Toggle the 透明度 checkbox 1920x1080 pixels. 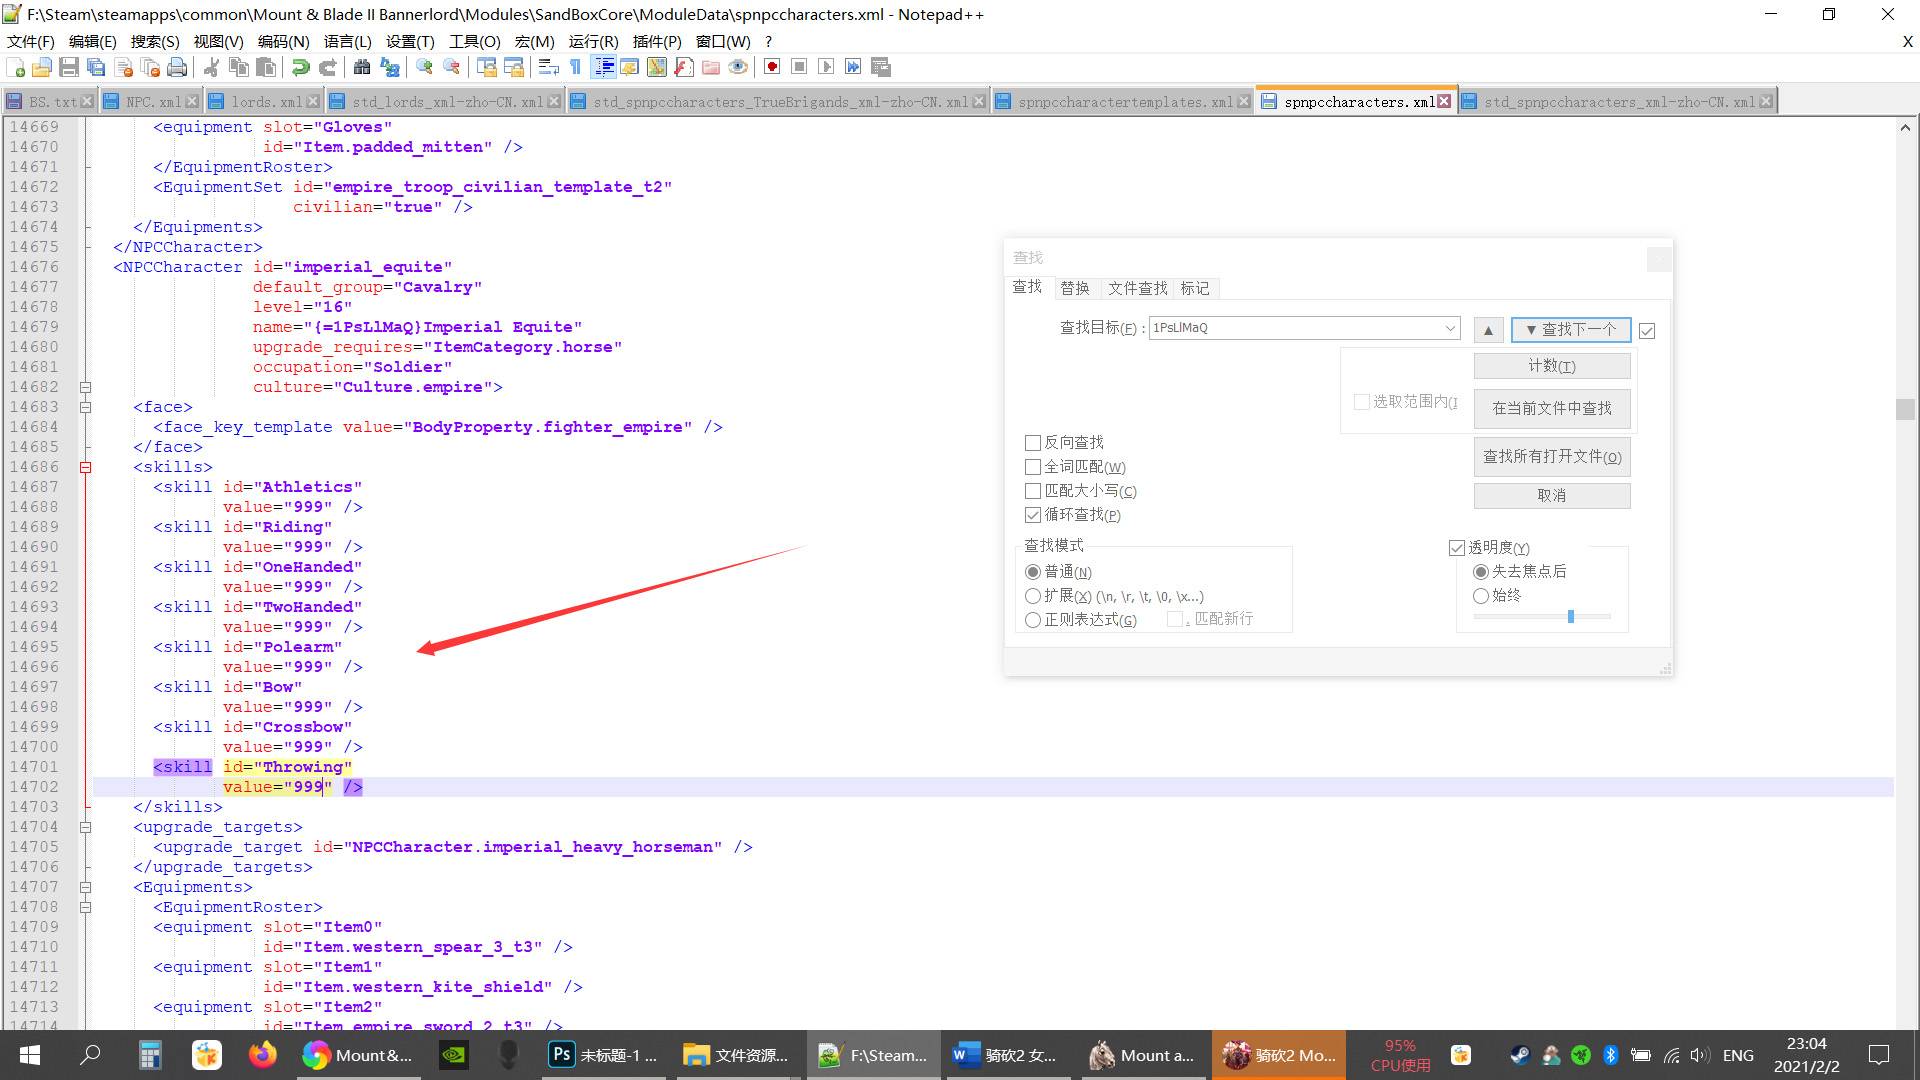point(1457,548)
